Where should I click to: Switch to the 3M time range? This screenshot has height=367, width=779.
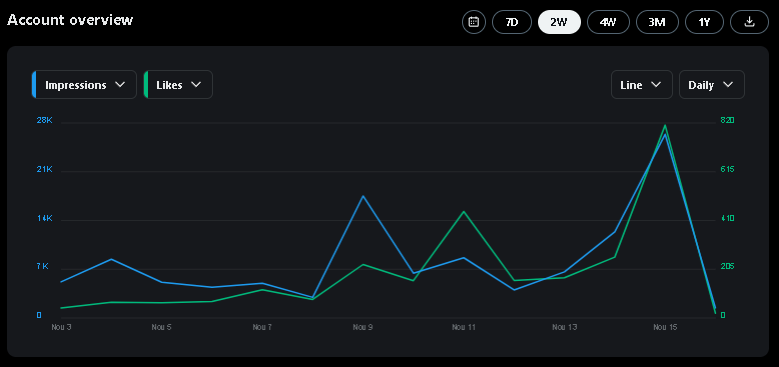657,22
